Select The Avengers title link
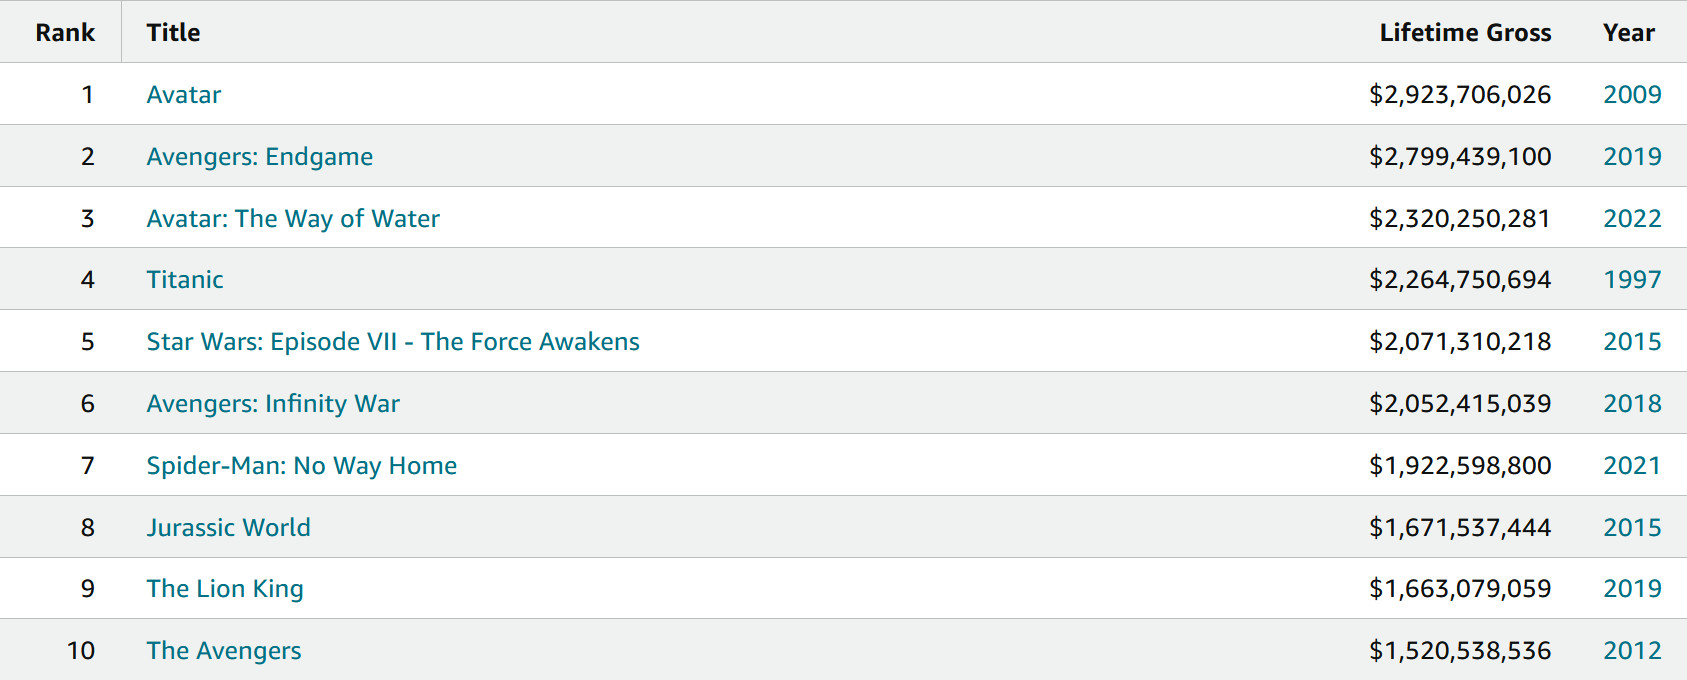1687x680 pixels. [224, 651]
